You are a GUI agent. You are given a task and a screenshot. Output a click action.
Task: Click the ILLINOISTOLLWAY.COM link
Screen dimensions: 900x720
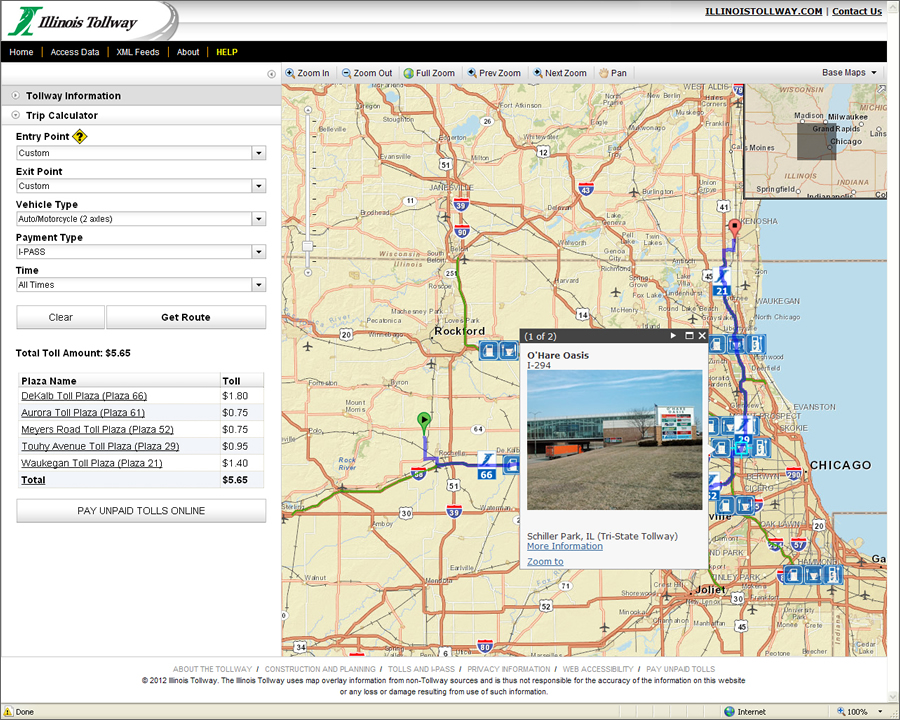click(763, 11)
